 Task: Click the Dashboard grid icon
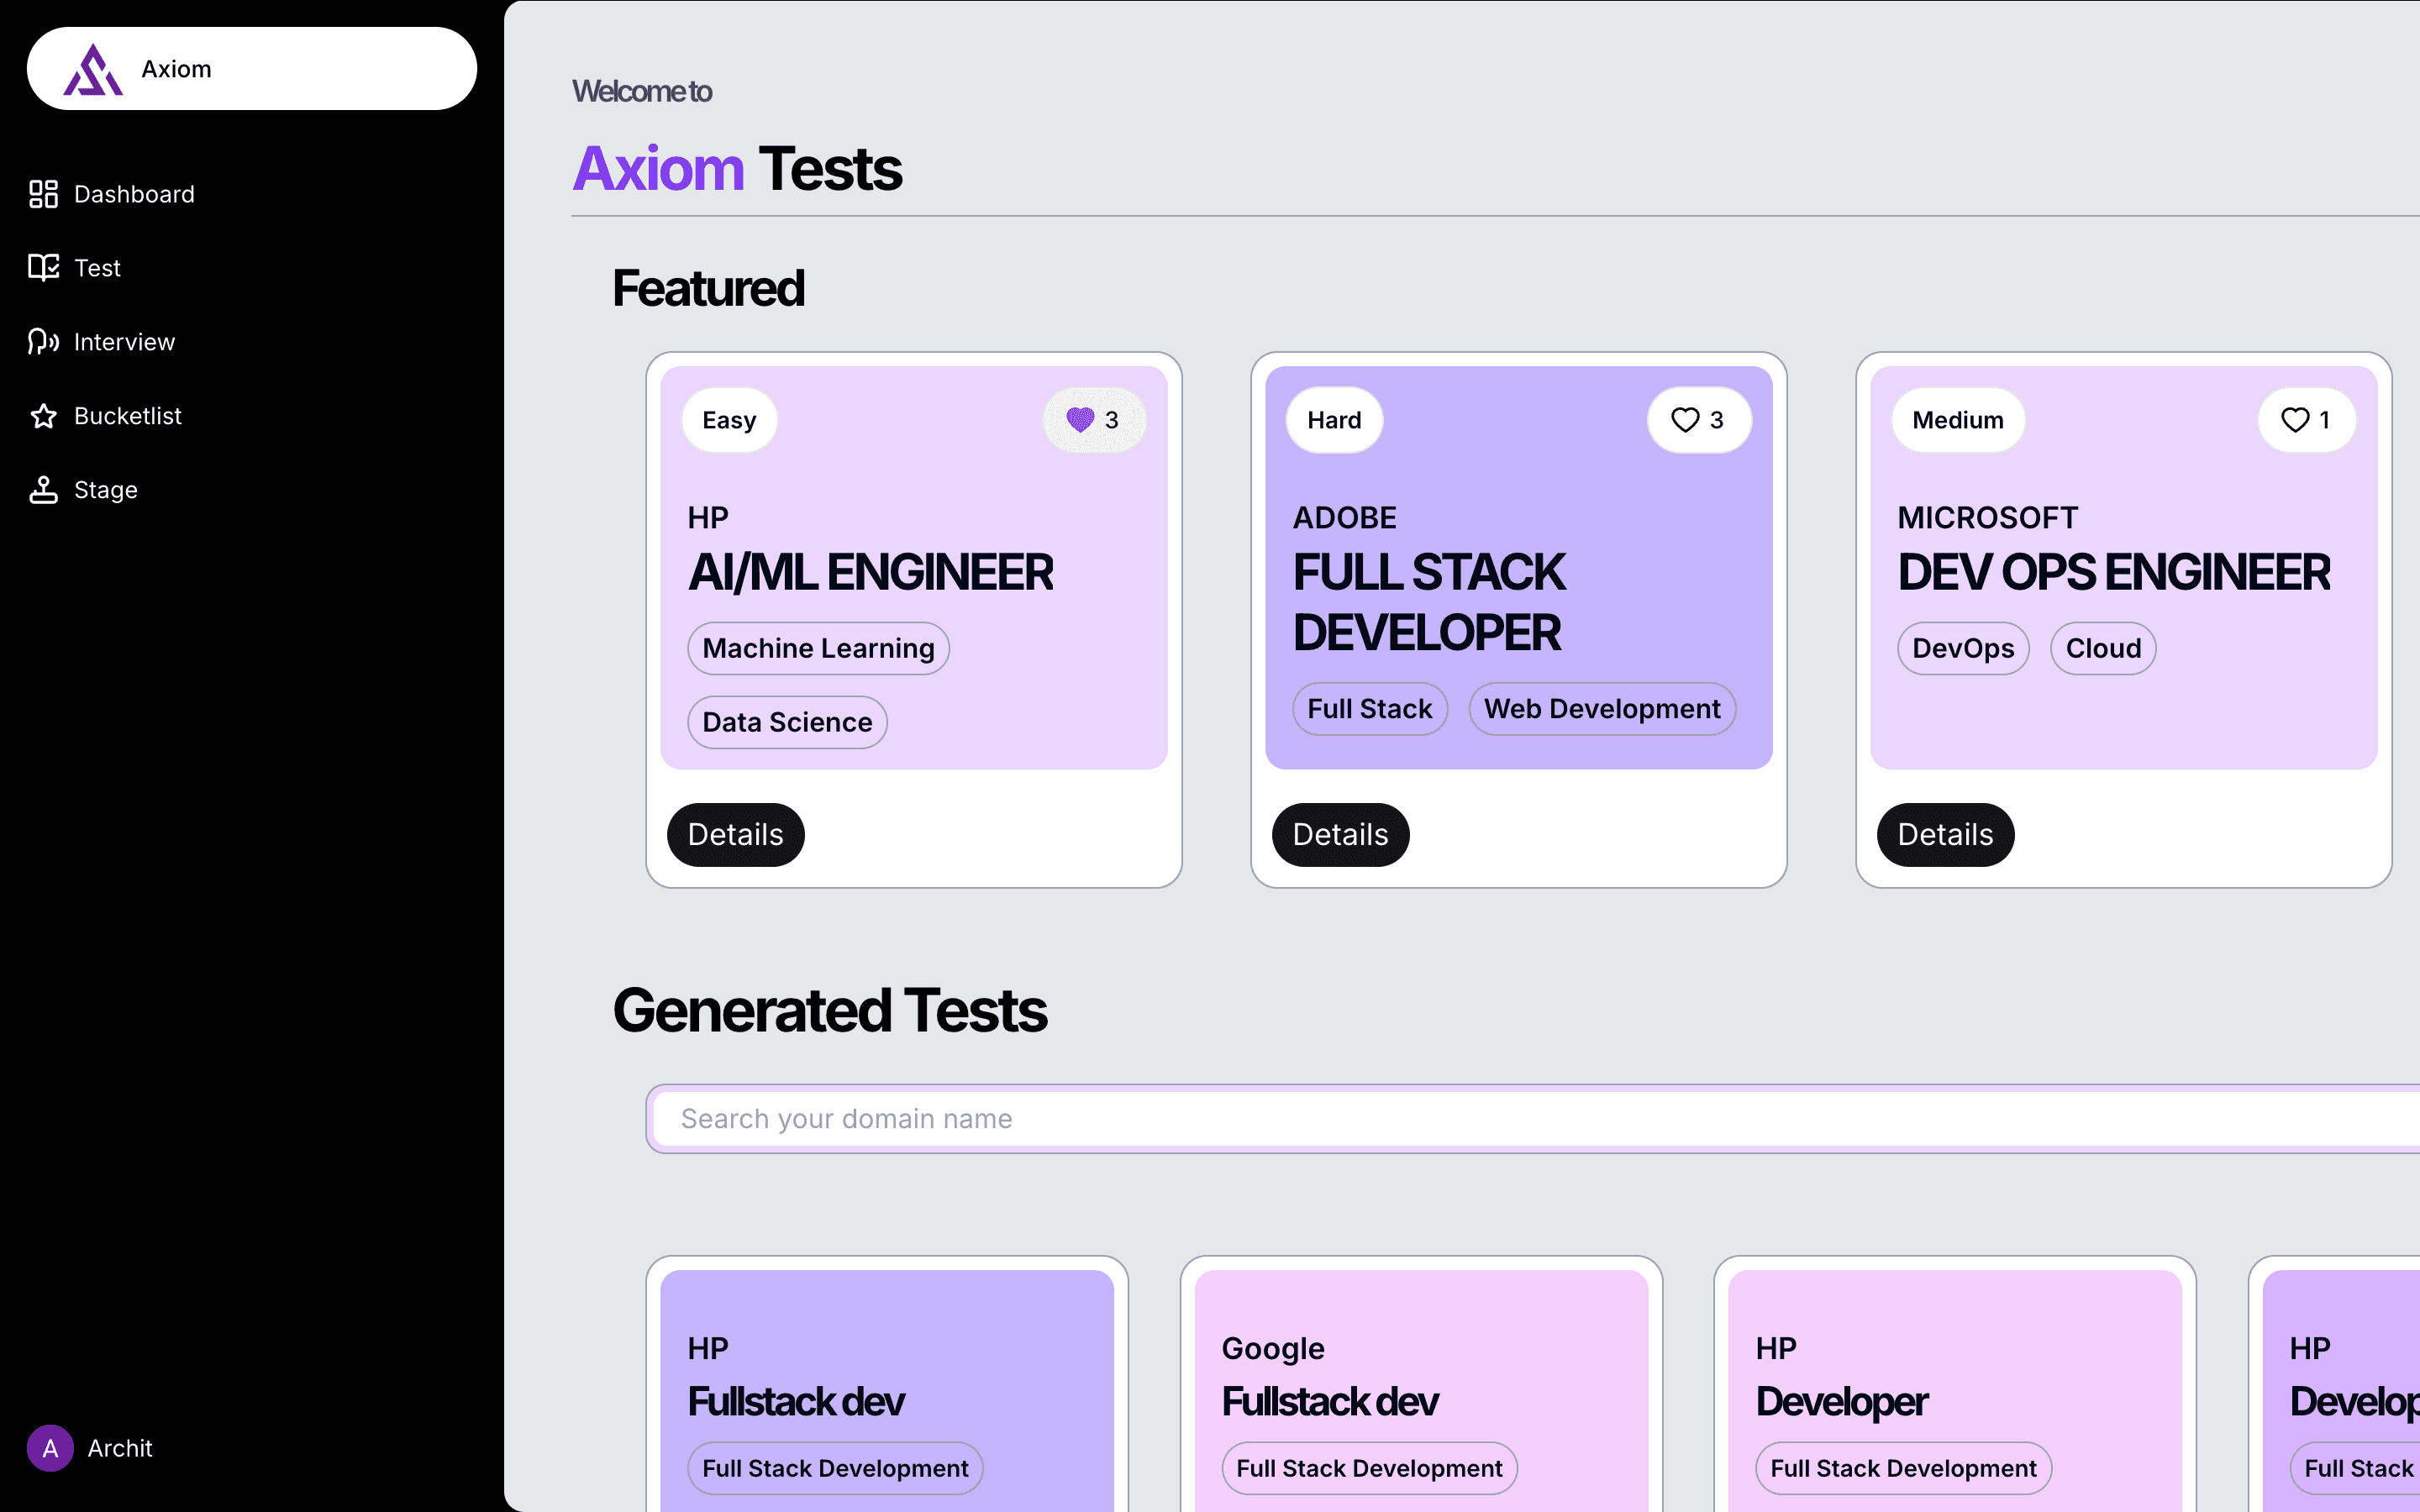pyautogui.click(x=43, y=194)
